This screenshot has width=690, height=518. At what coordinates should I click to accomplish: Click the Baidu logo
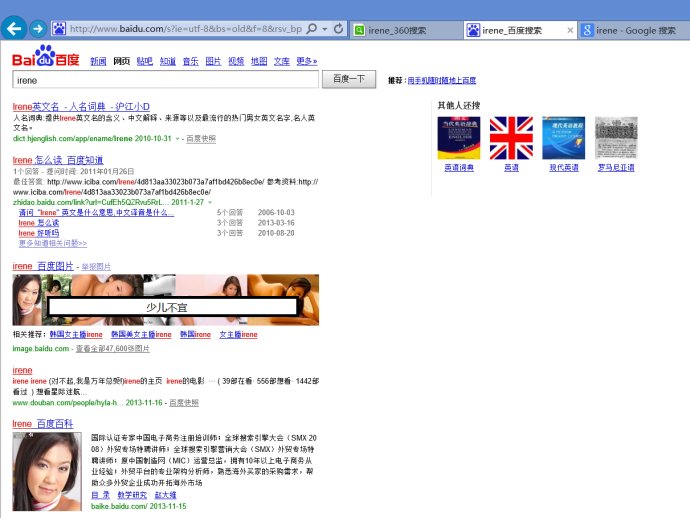point(46,56)
